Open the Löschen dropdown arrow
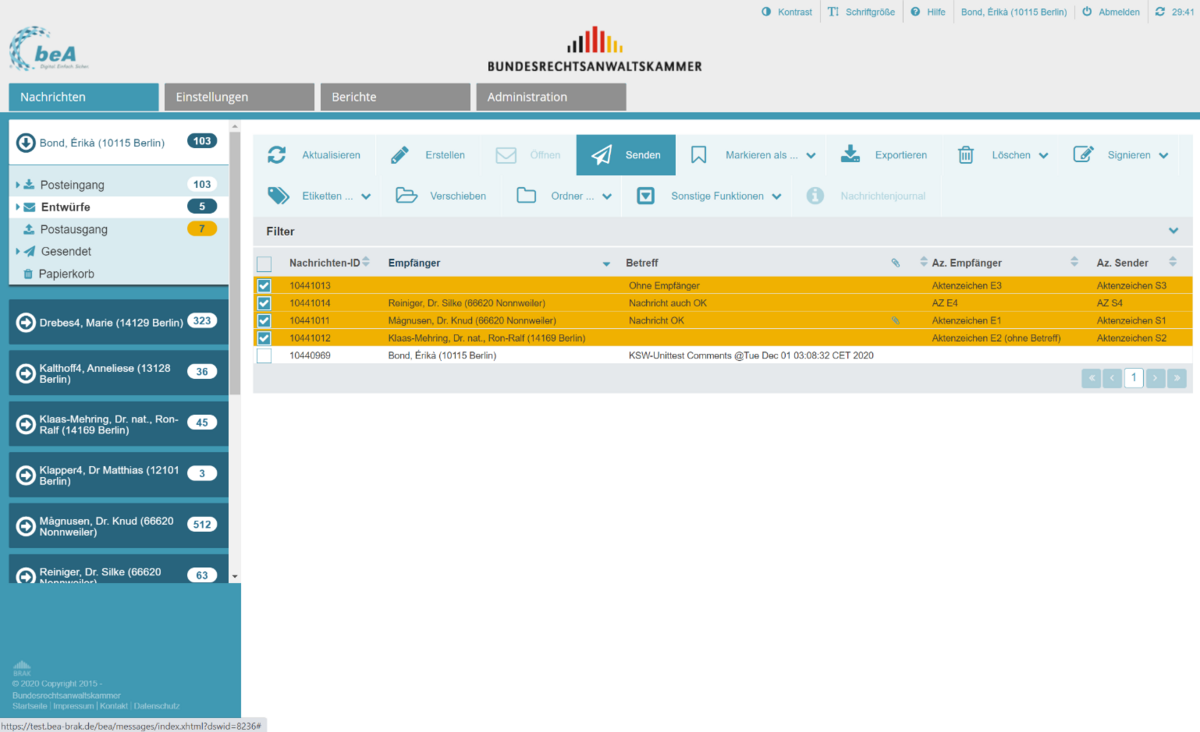Image resolution: width=1200 pixels, height=732 pixels. (1043, 156)
